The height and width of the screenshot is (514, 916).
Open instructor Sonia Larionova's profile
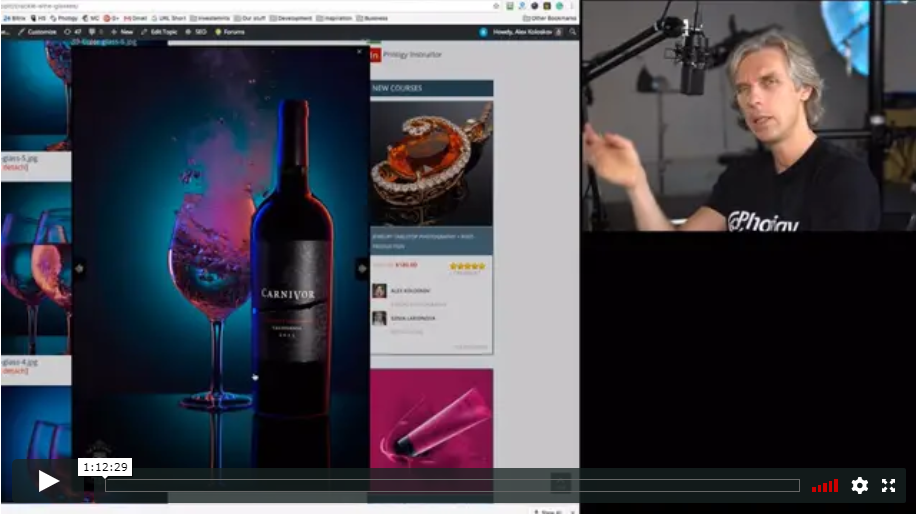pos(412,318)
